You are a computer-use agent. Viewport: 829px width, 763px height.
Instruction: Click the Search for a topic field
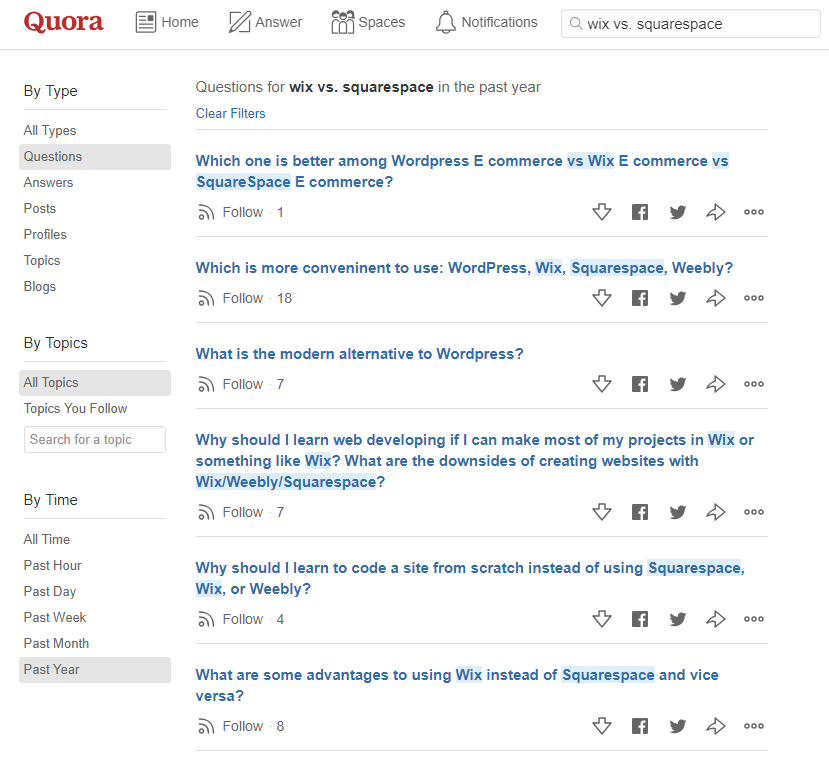tap(95, 439)
